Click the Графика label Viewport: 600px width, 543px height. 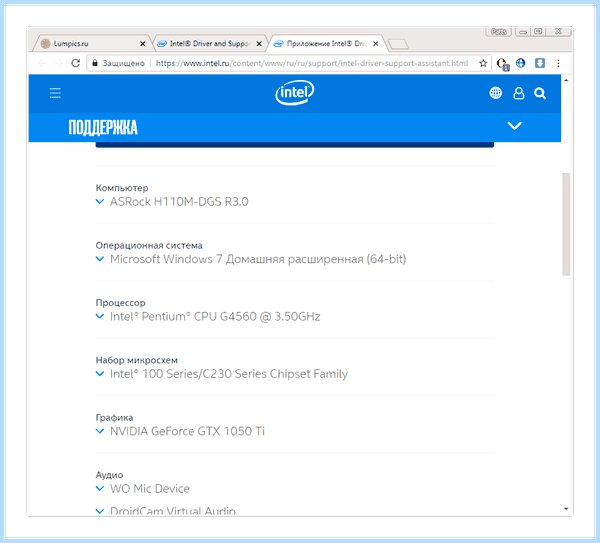pos(114,417)
